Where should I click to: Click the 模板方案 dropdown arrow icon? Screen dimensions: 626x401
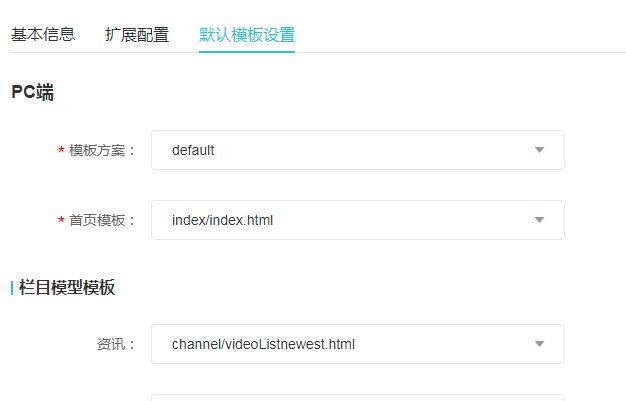coord(539,150)
